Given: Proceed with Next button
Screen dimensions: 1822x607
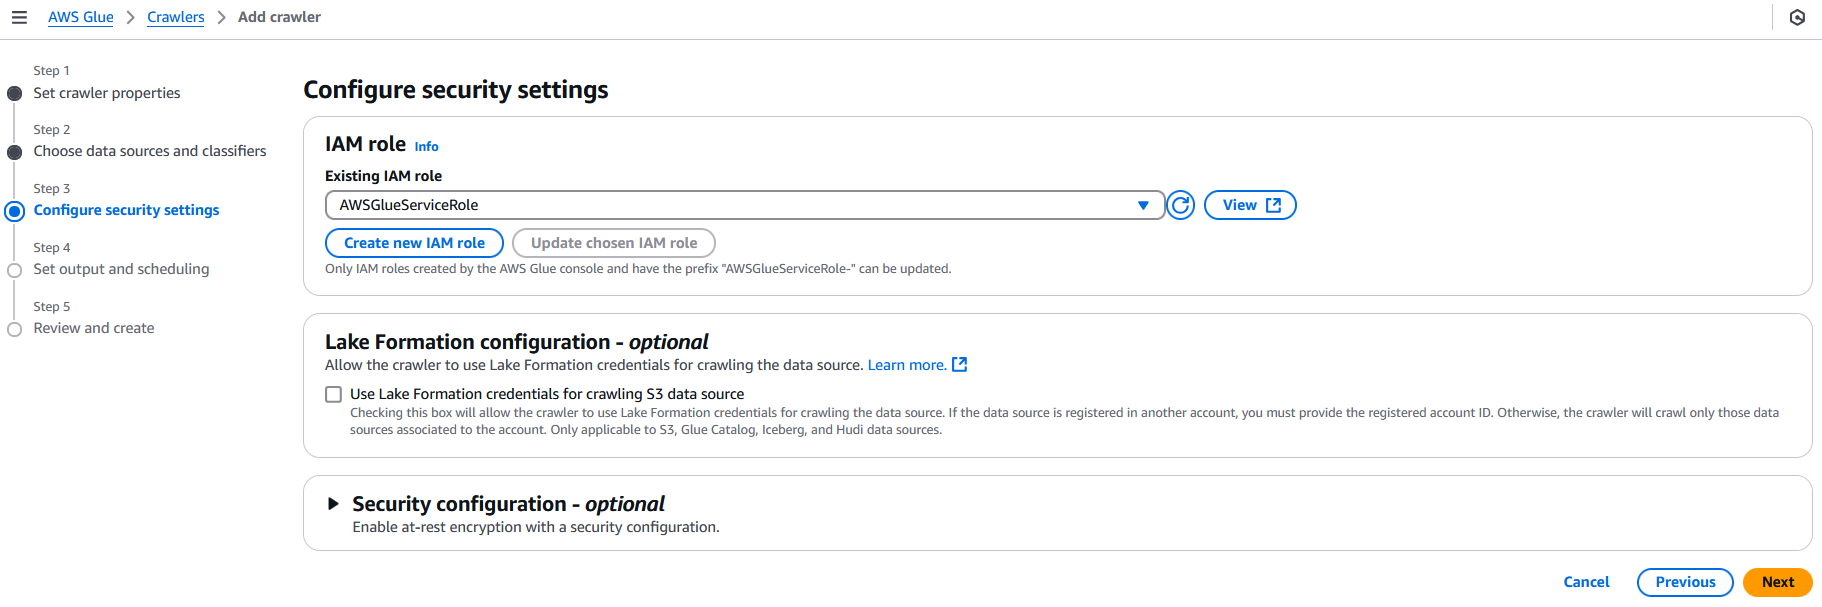Looking at the screenshot, I should click(x=1778, y=582).
